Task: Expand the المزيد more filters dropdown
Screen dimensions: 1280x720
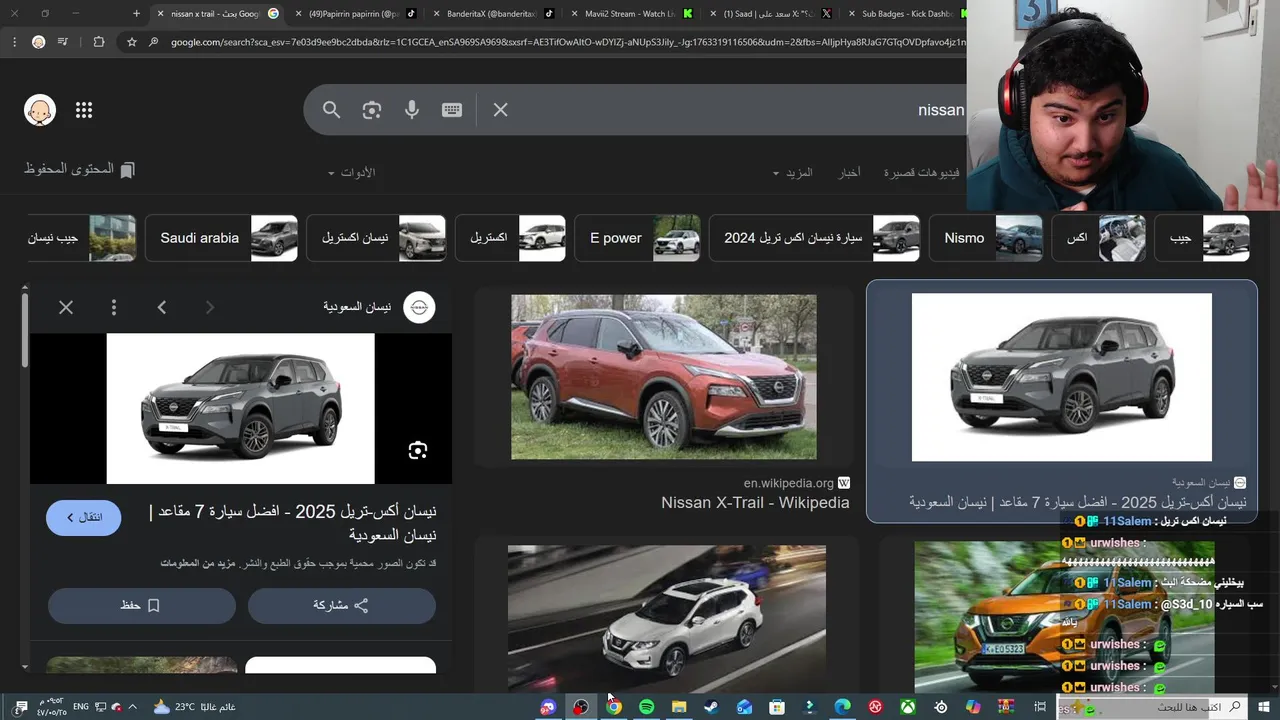Action: 793,173
